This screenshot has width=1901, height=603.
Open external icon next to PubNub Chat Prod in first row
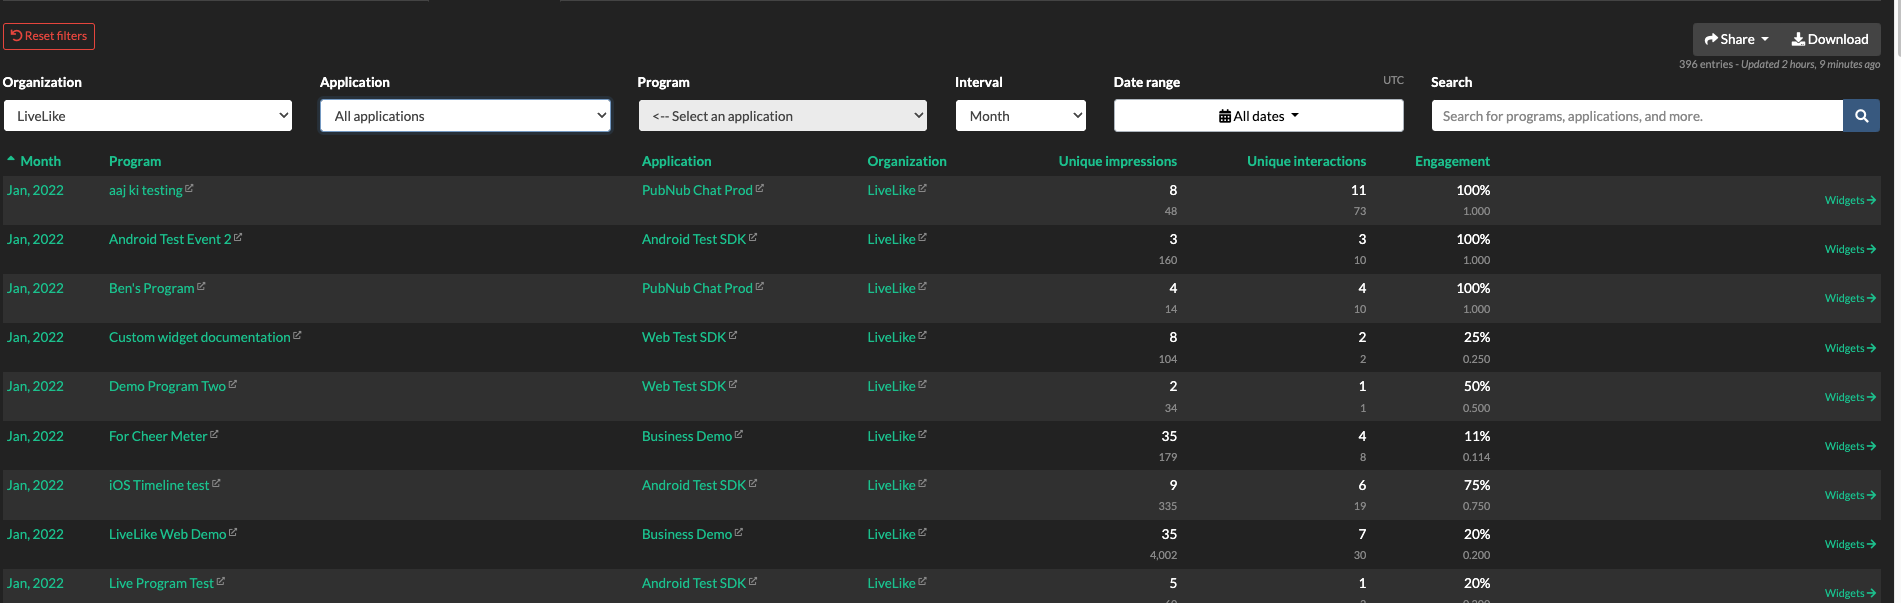point(760,188)
